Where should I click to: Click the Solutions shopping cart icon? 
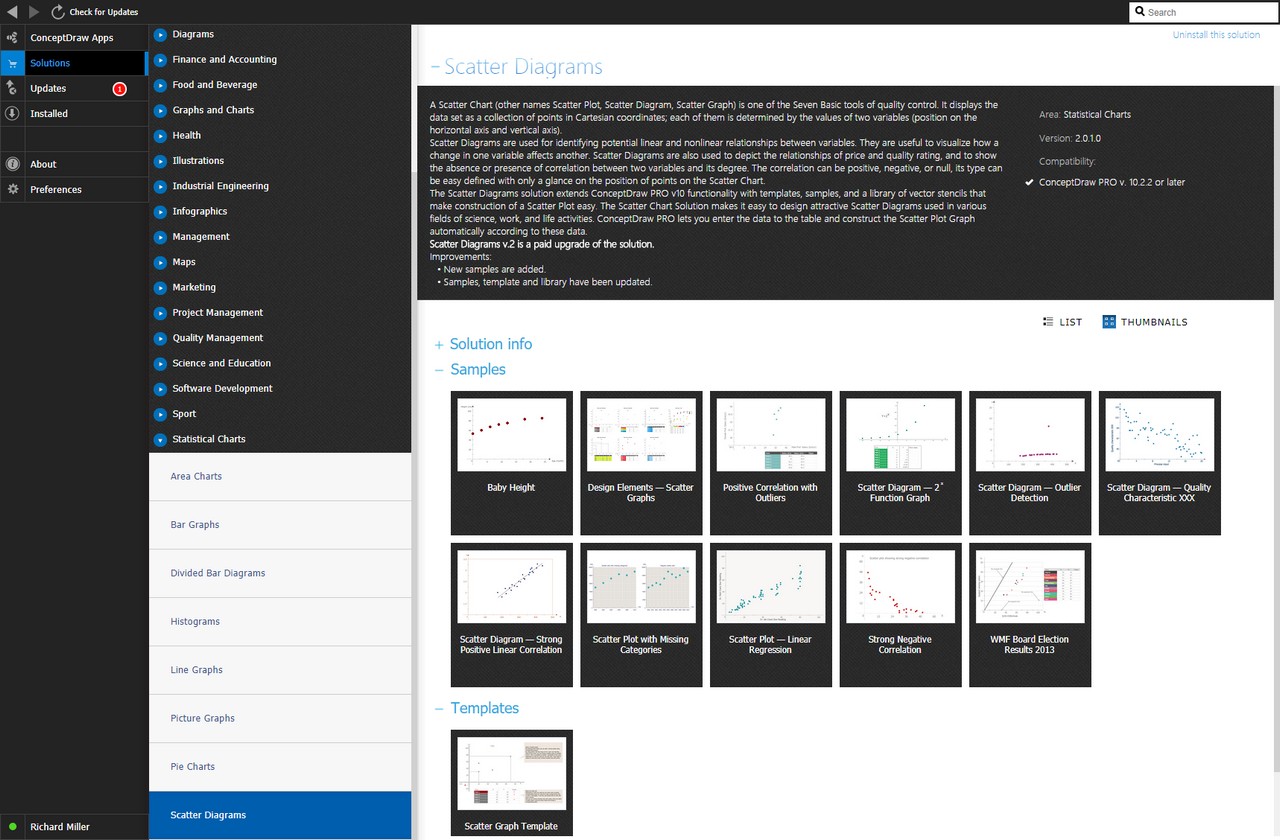tap(12, 63)
